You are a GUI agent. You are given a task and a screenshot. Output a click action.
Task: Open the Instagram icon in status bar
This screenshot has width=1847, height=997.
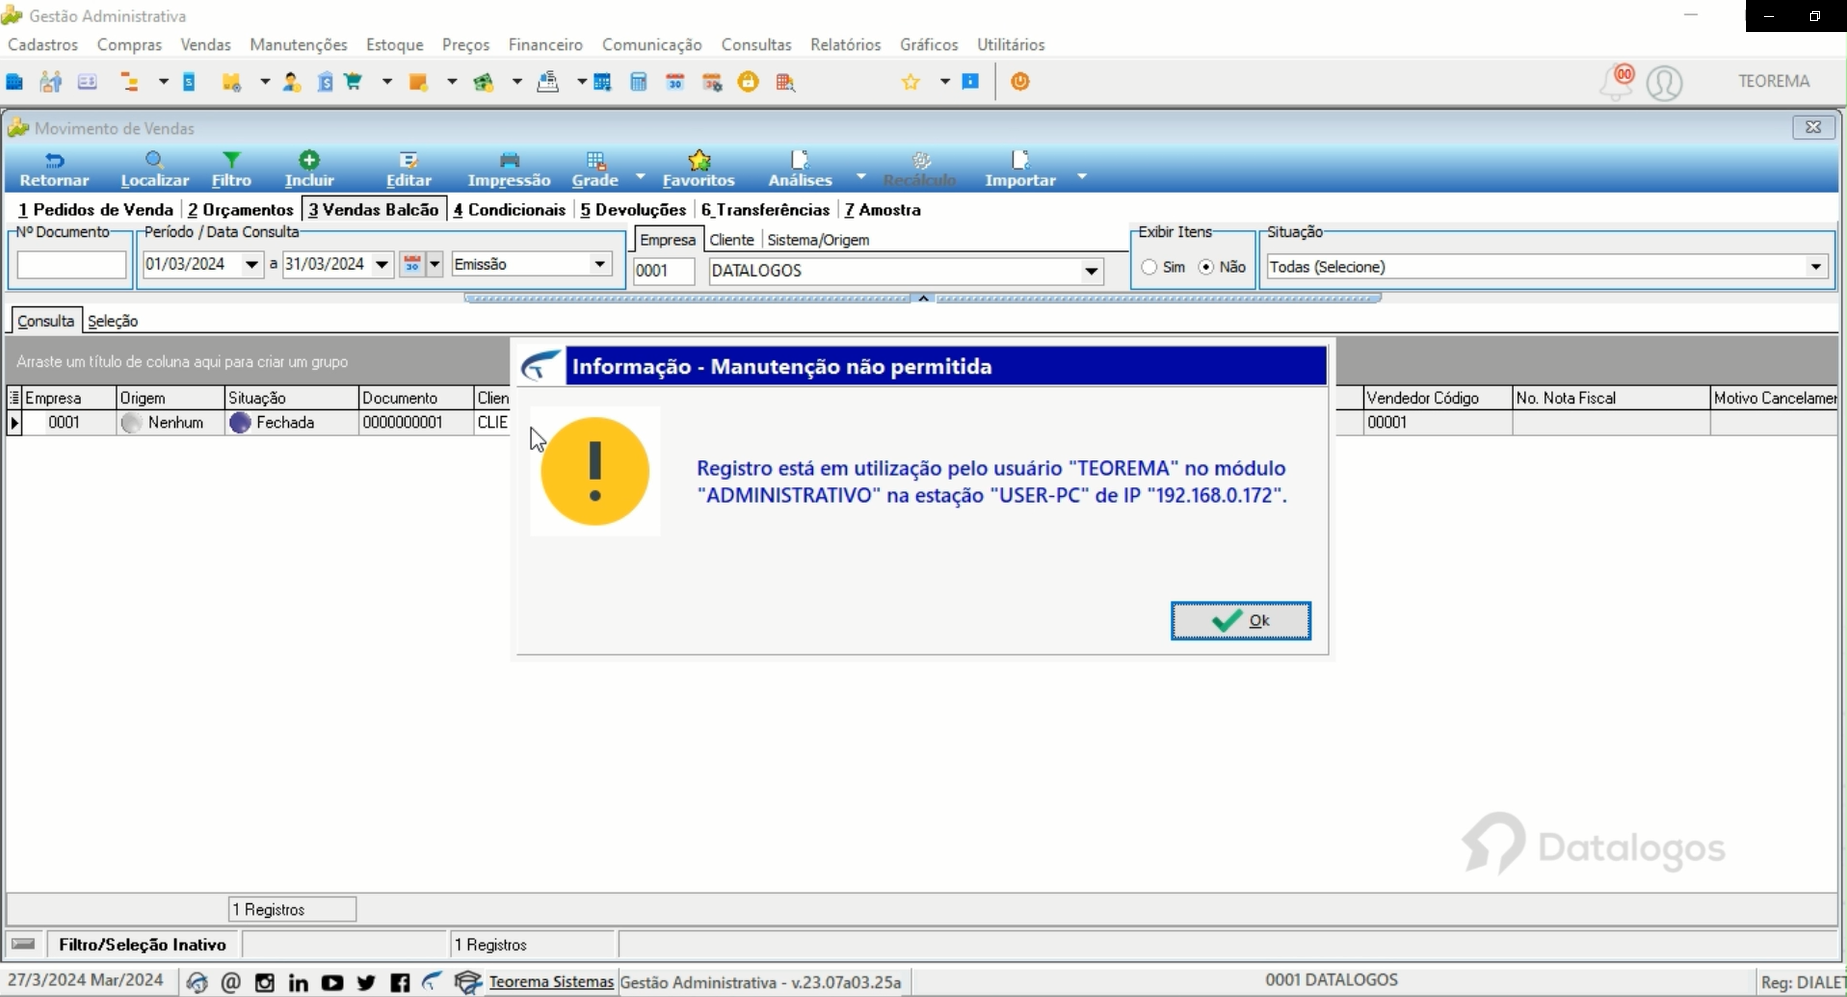coord(265,983)
